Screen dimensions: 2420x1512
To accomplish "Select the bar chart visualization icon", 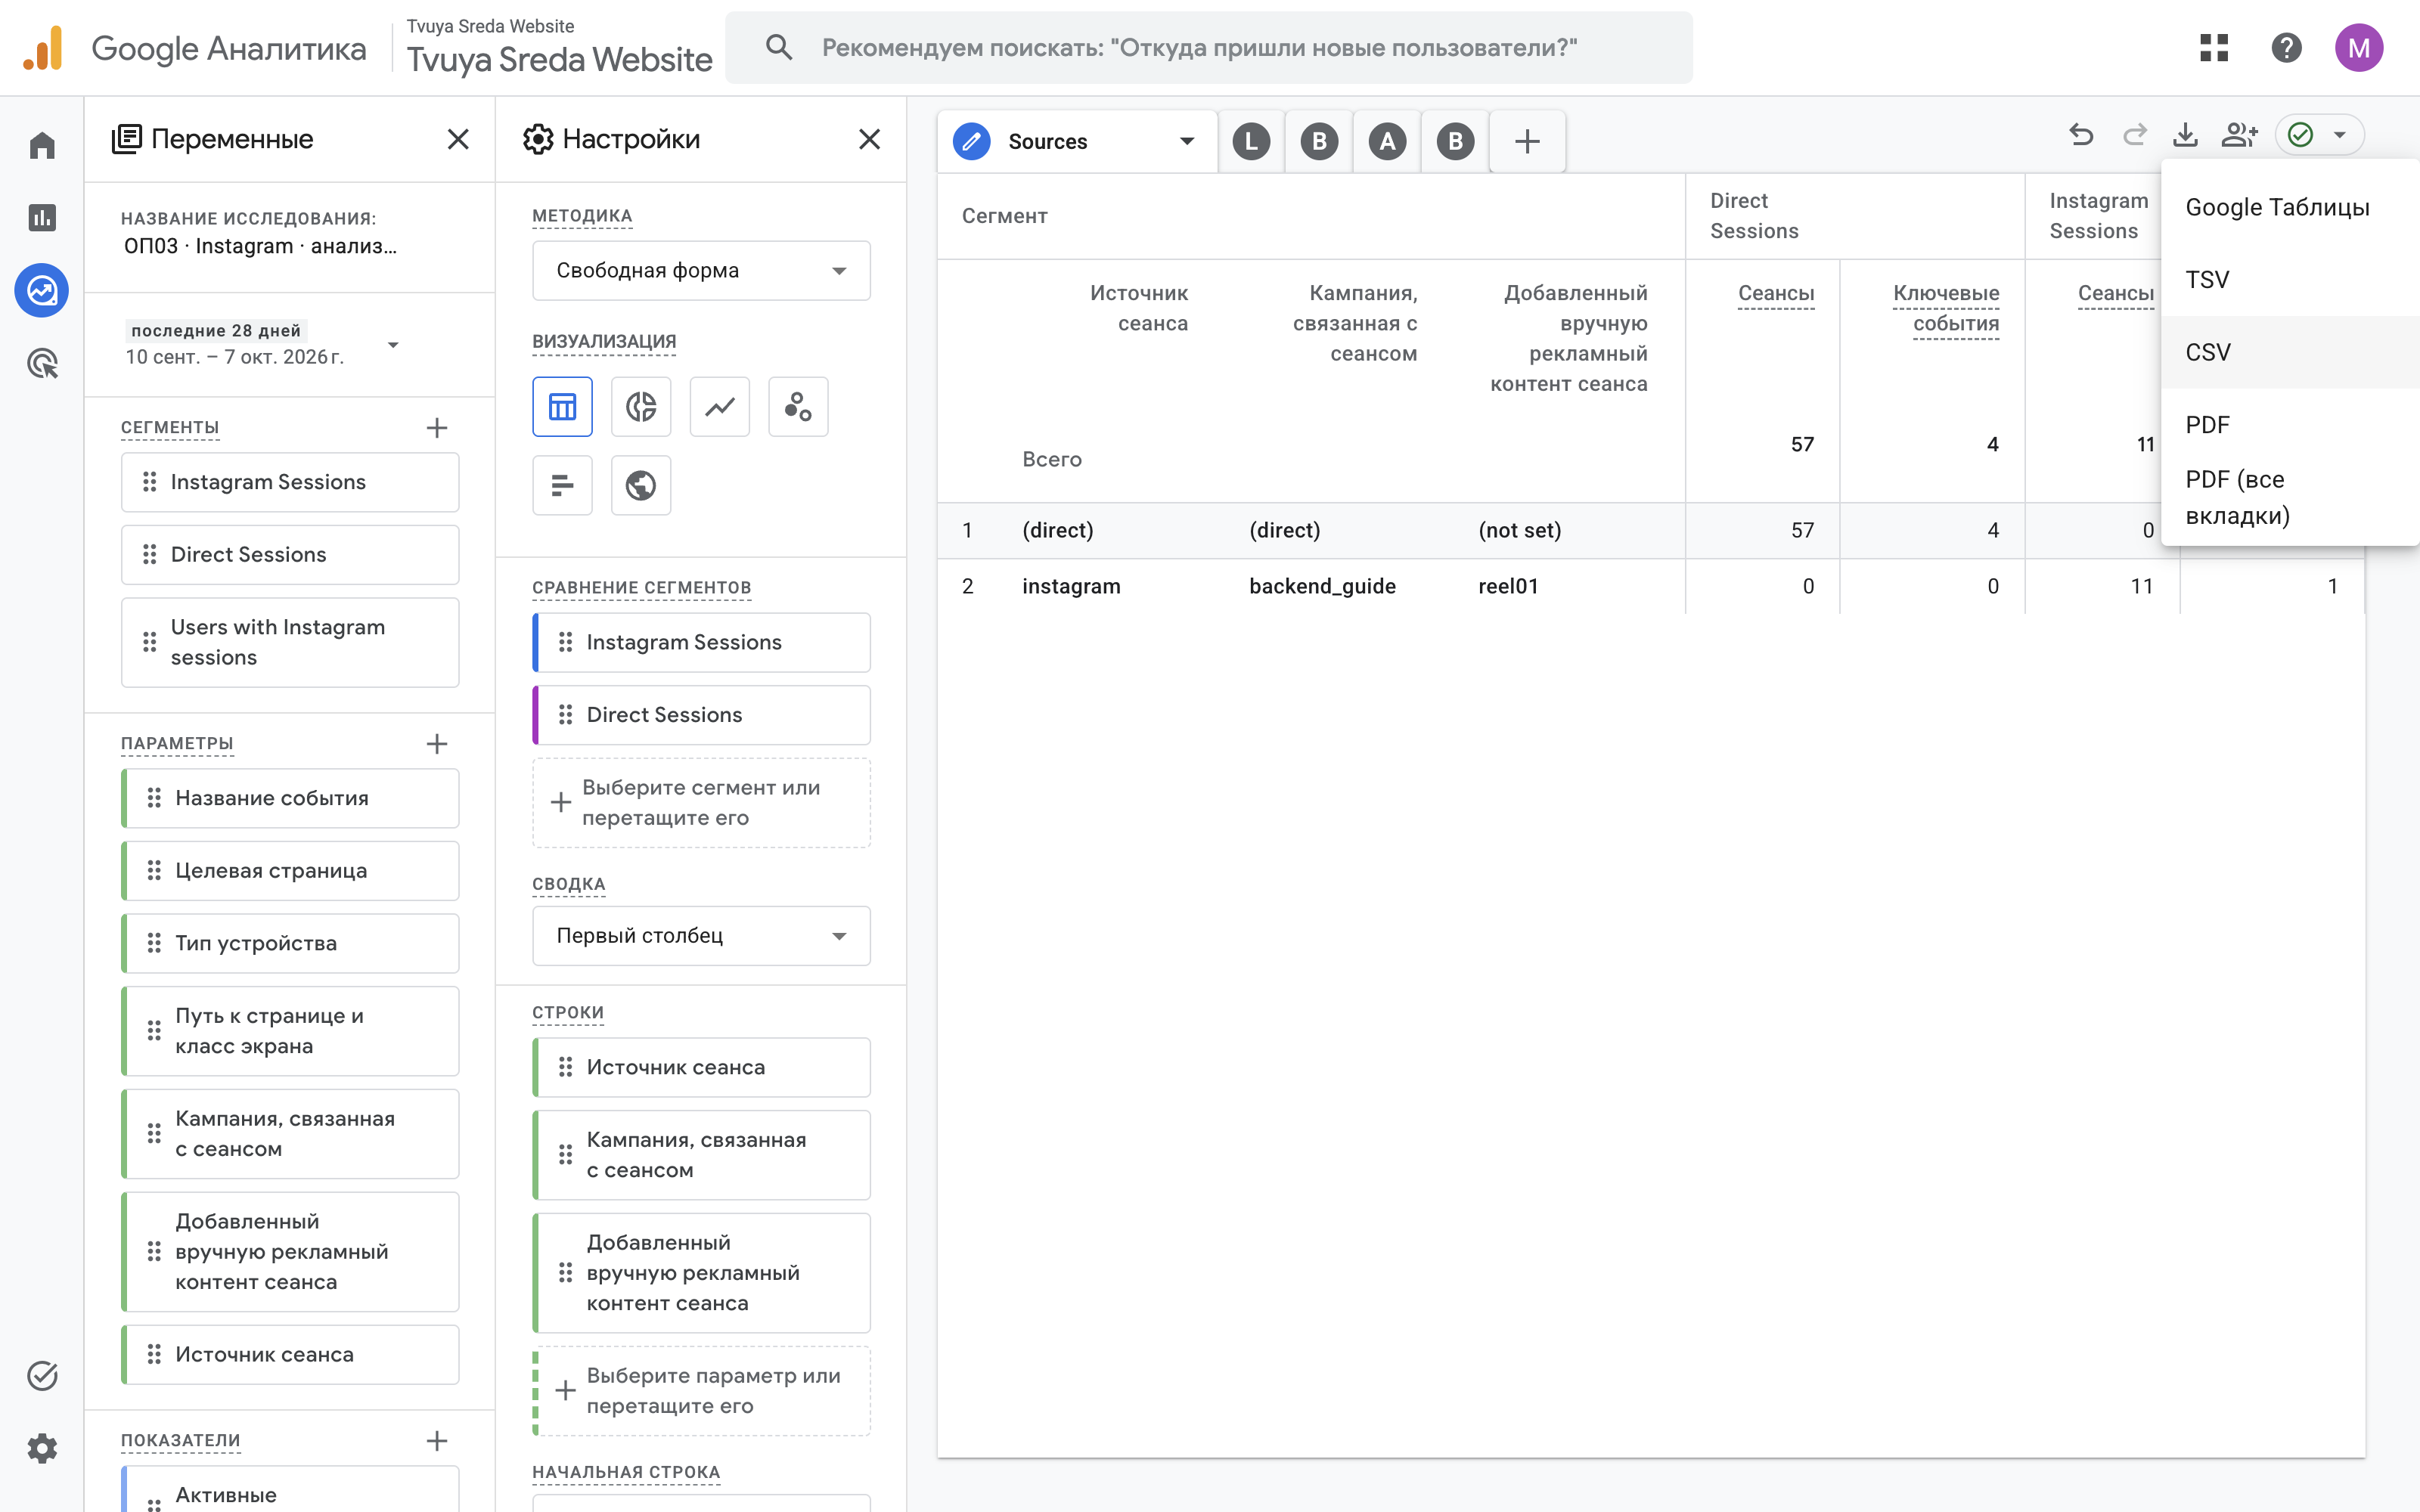I will 562,486.
